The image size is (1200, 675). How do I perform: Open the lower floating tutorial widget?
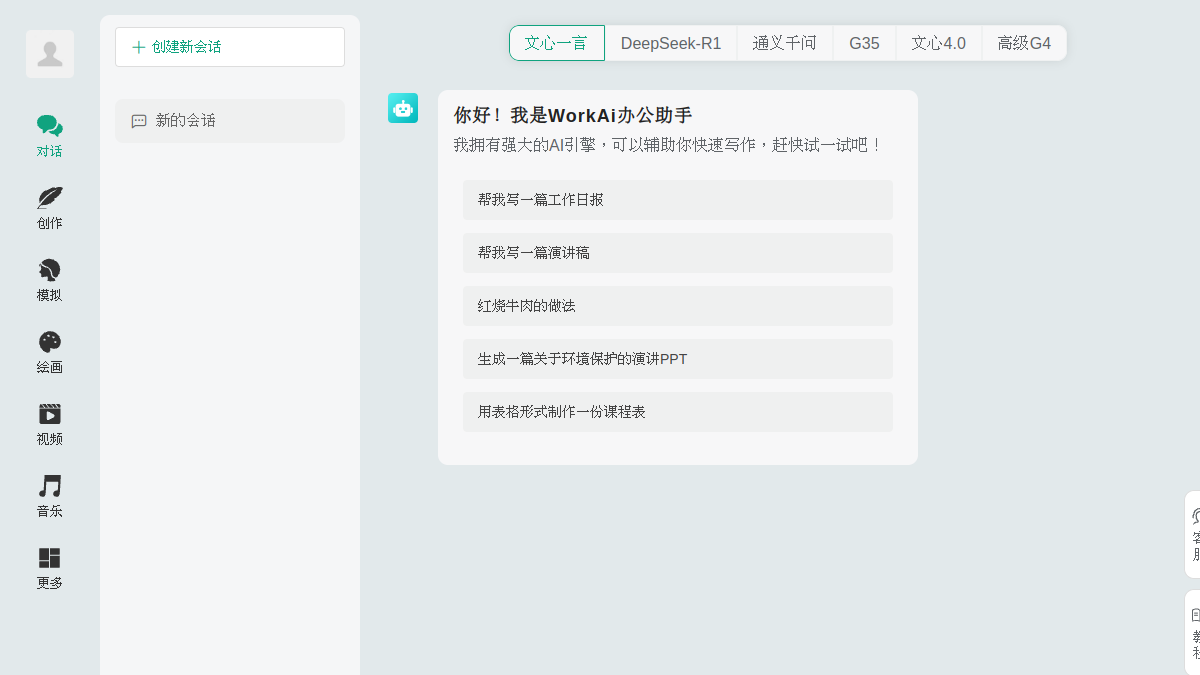point(1193,632)
